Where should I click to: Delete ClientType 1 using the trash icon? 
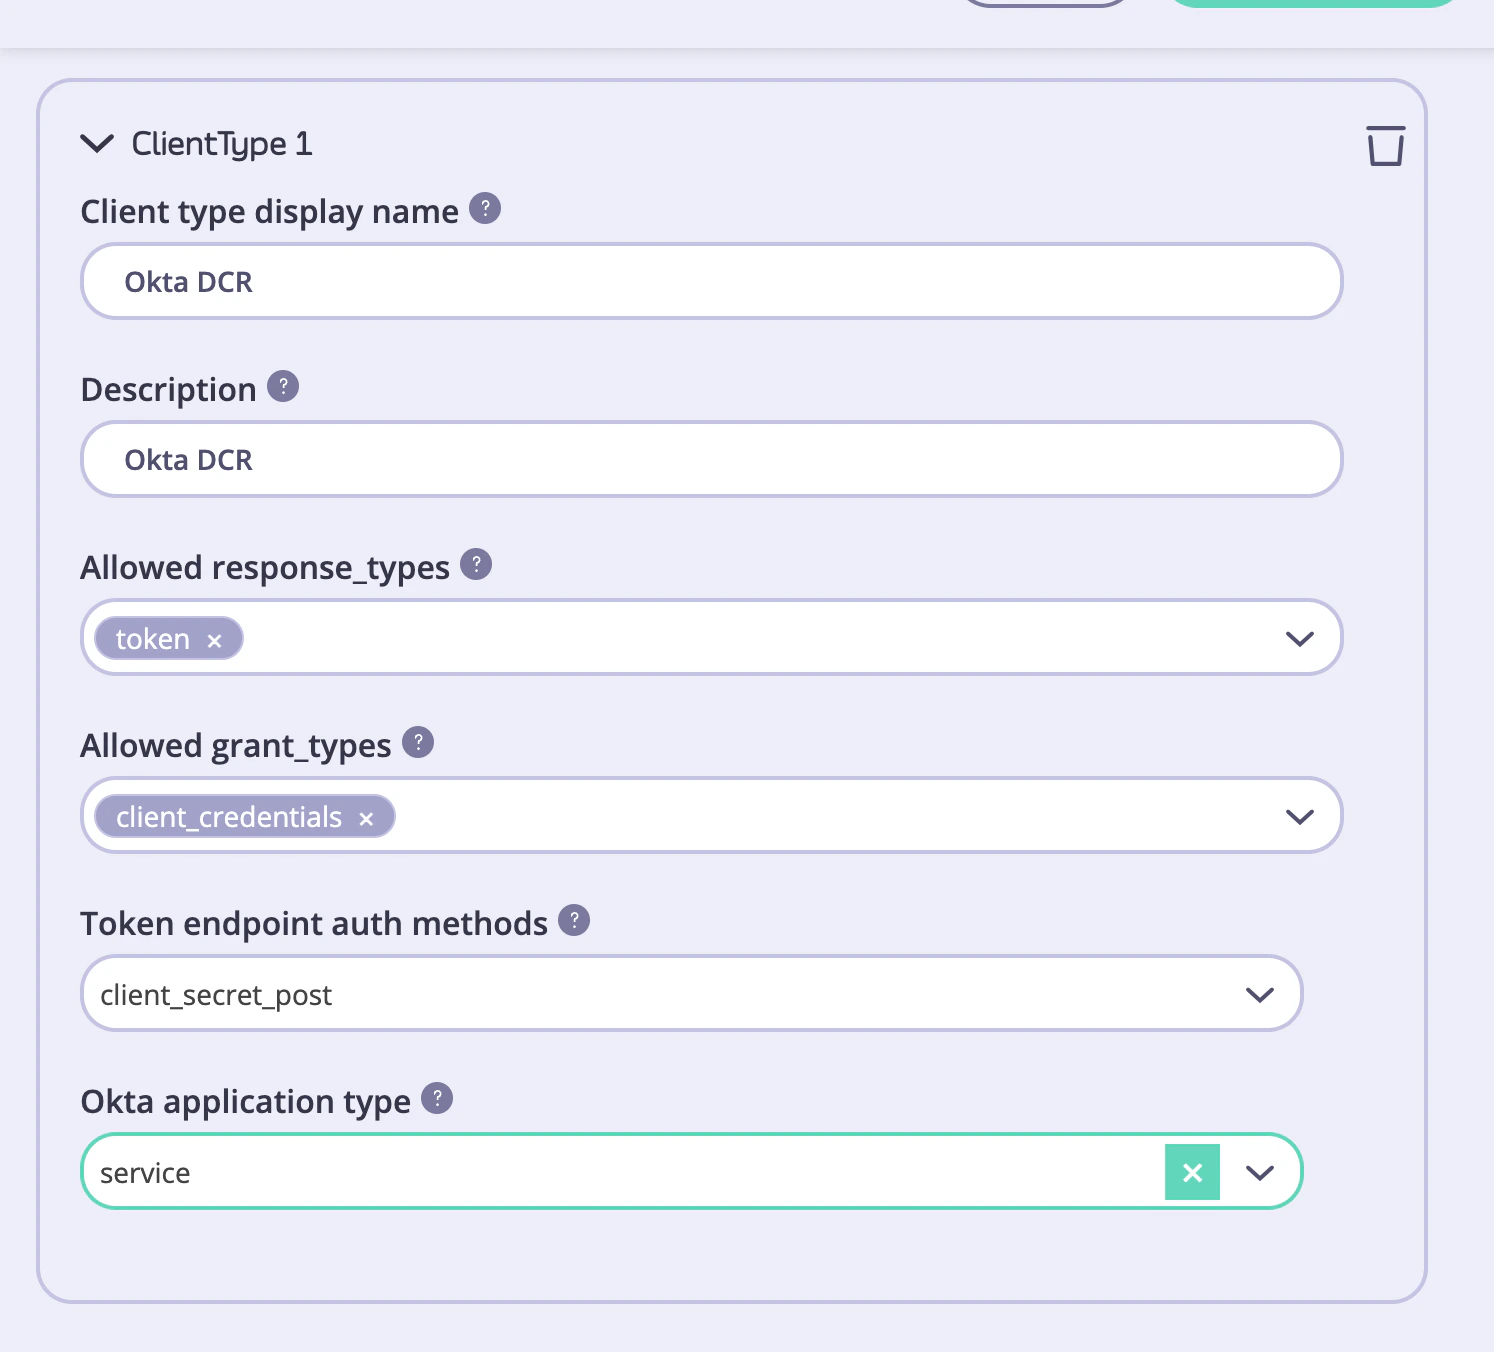1385,146
